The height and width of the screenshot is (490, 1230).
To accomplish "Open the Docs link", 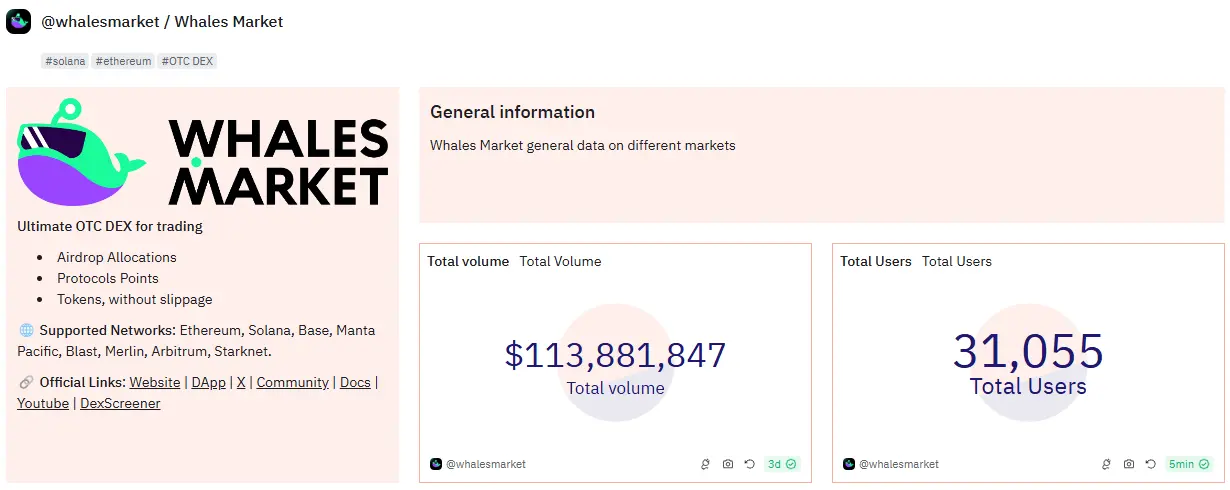I will (x=355, y=382).
